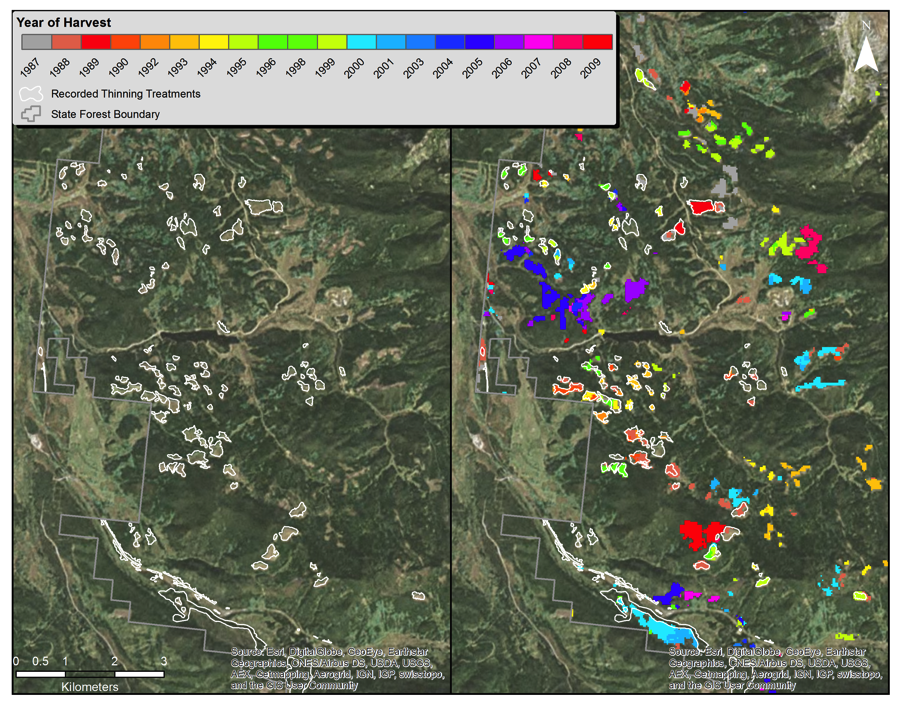Screen dimensions: 900x706
Task: Click the "3" value on the scale bar
Action: (x=164, y=661)
